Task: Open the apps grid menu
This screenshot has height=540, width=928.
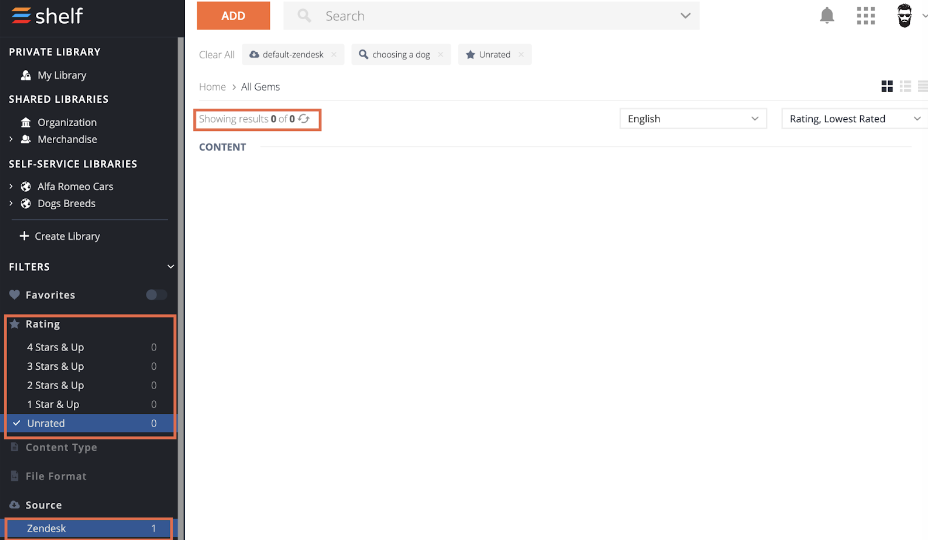Action: coord(865,15)
